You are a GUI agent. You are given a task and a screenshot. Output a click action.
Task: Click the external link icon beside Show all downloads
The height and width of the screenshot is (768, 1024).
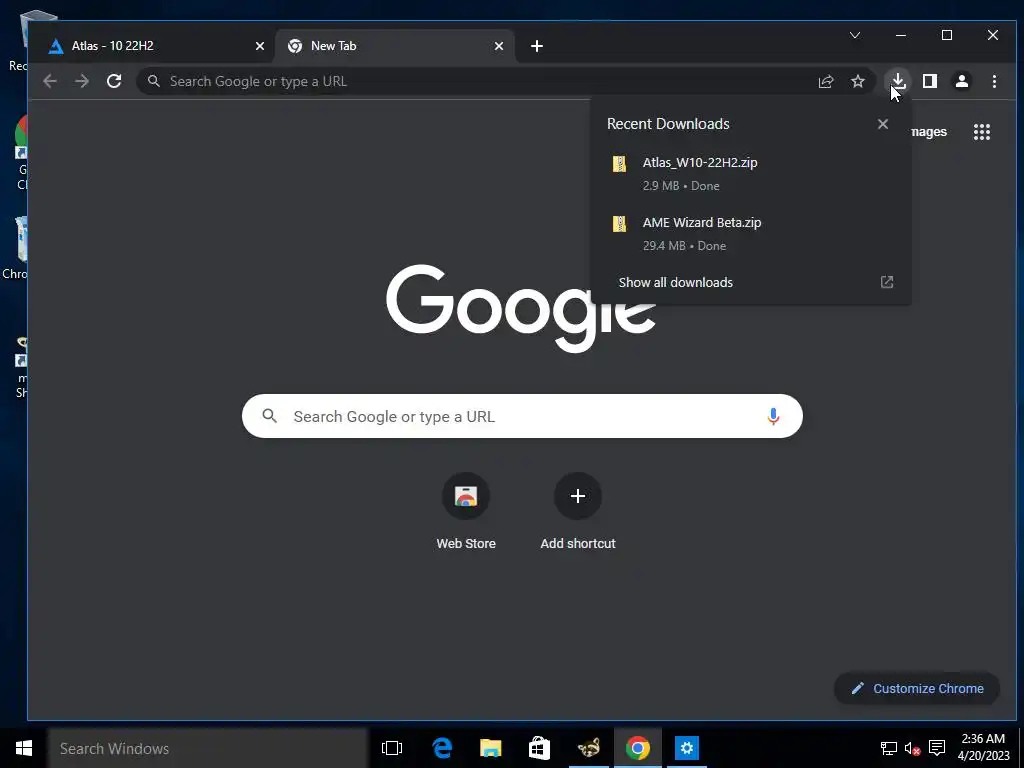click(887, 282)
